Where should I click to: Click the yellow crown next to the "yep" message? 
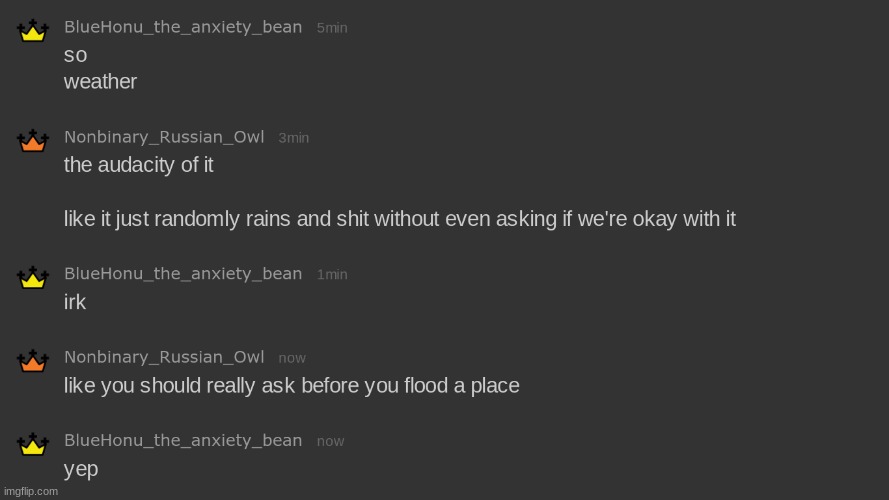pyautogui.click(x=33, y=444)
